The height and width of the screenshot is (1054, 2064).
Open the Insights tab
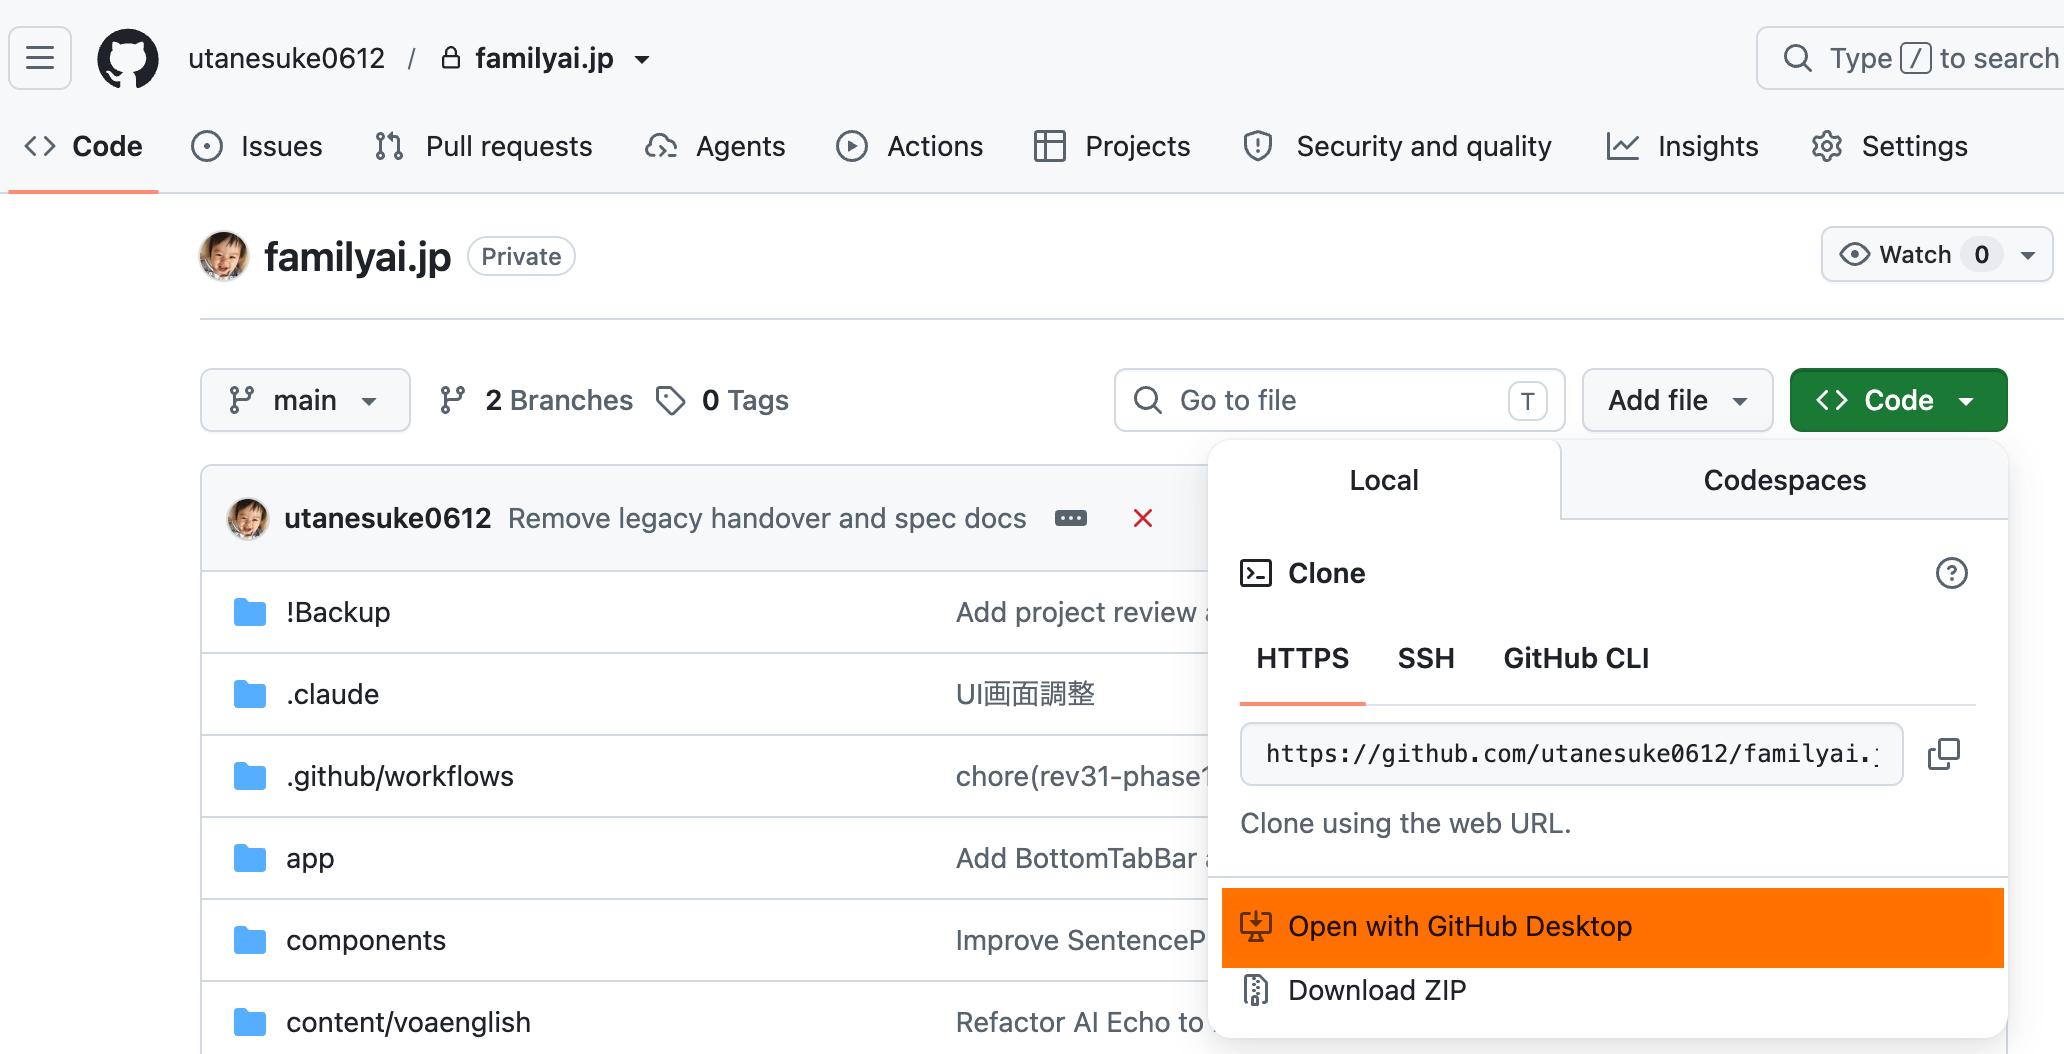pos(1683,146)
